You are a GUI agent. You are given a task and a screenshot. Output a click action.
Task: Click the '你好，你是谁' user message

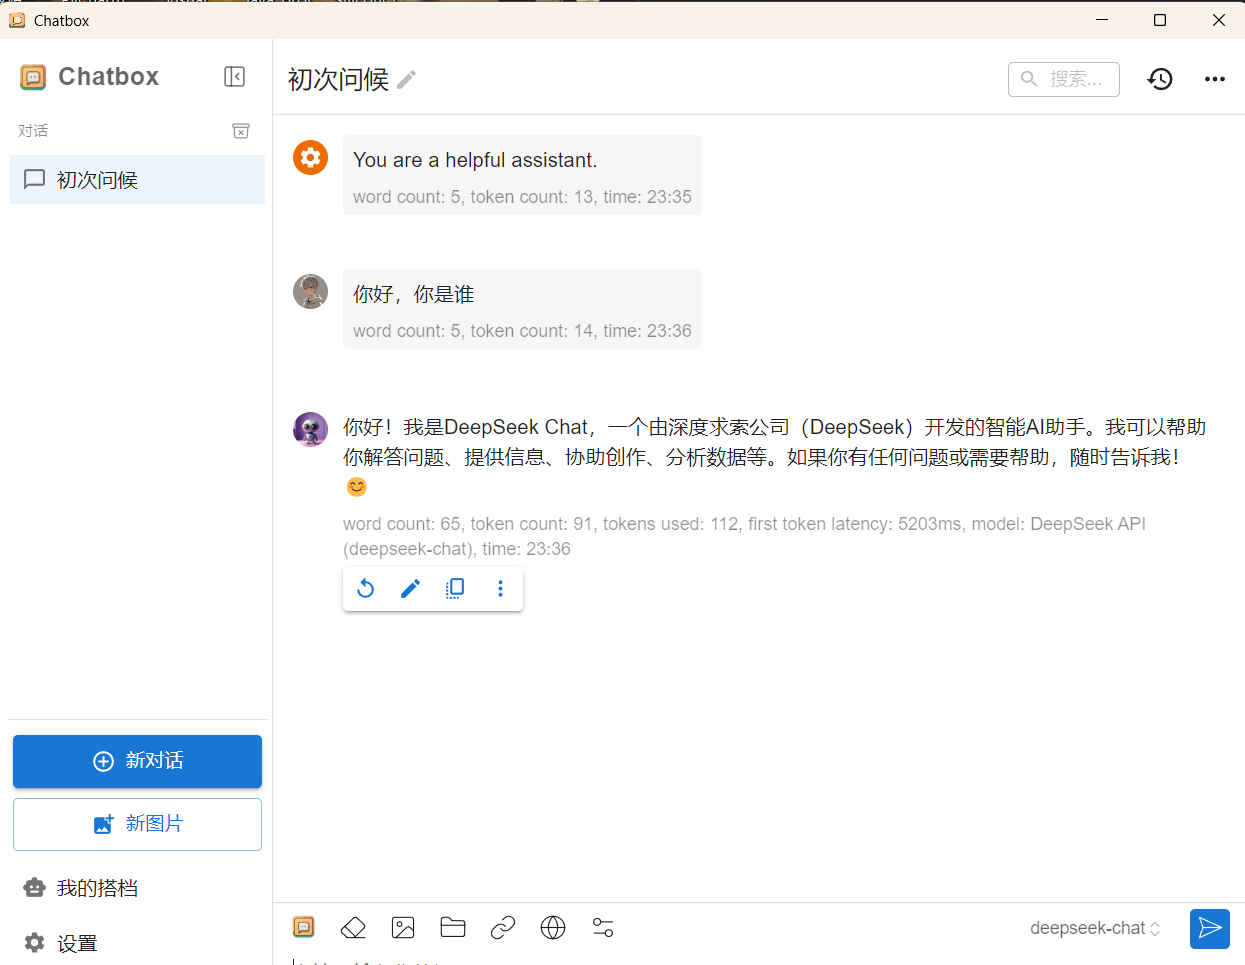[x=413, y=294]
